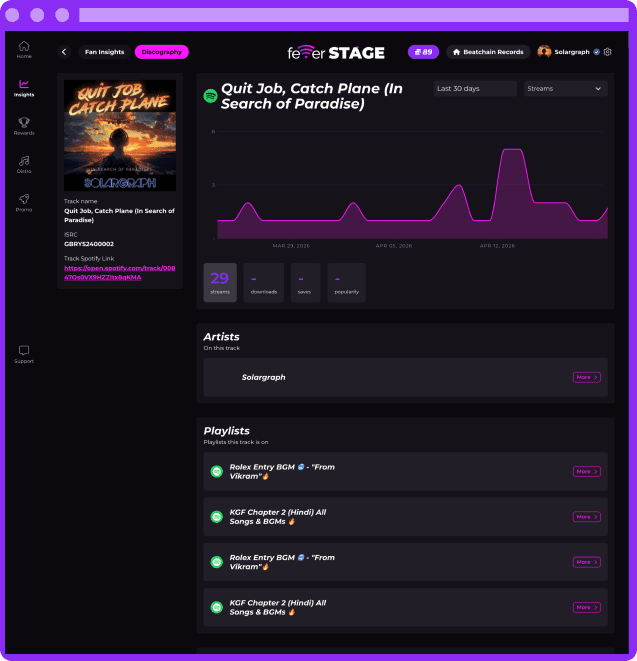Open the Rewards trophy icon

click(24, 126)
